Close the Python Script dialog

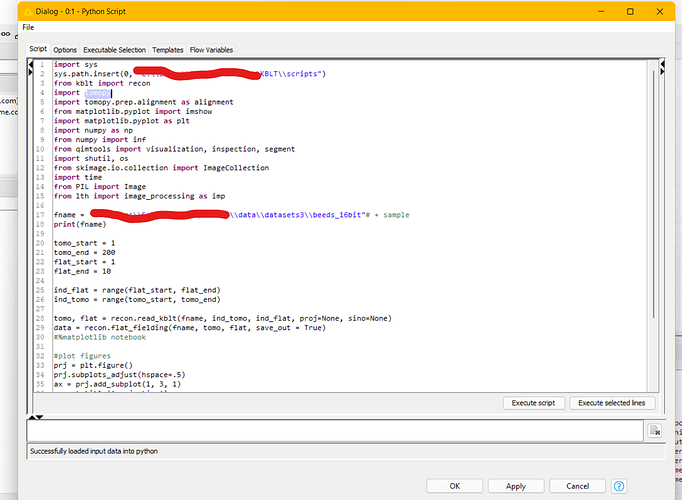coord(659,12)
